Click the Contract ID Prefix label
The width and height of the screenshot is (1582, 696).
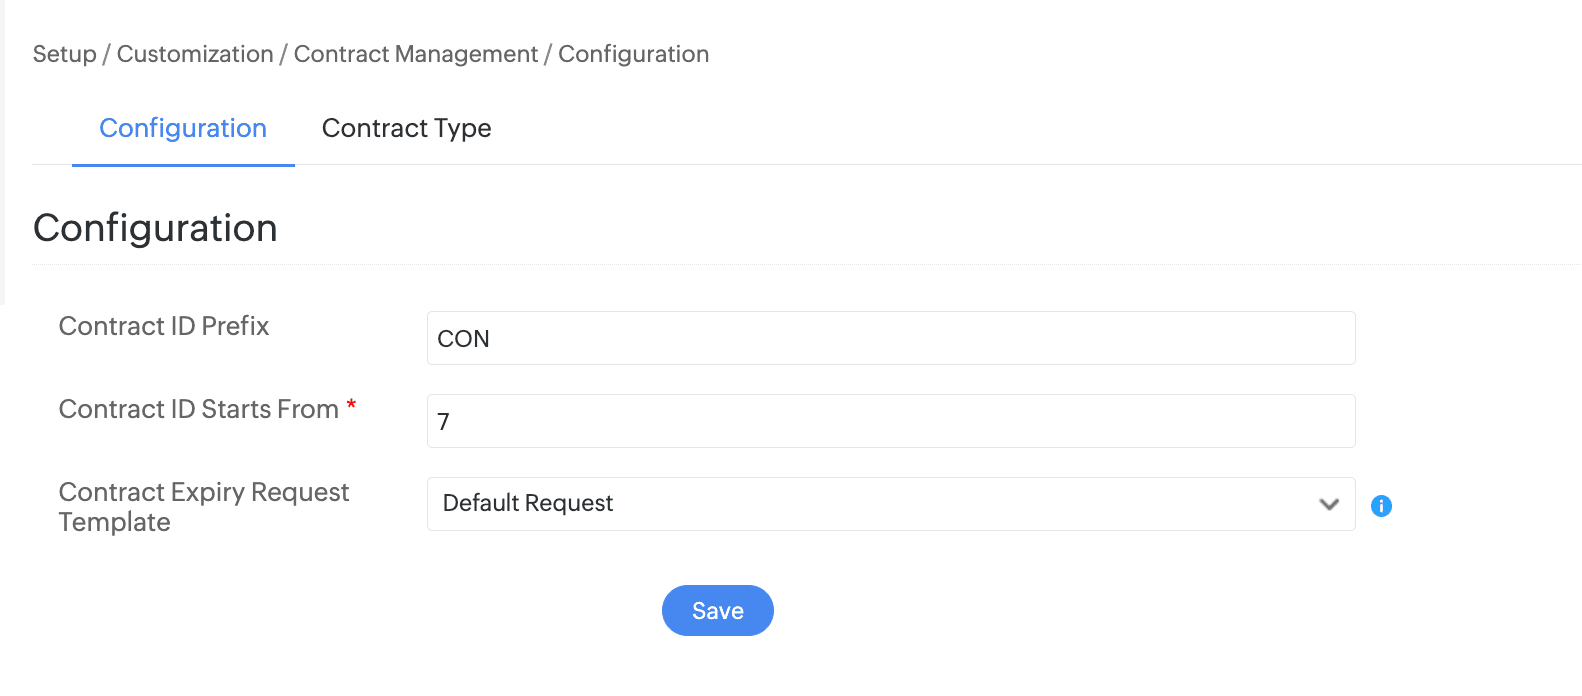pos(164,326)
